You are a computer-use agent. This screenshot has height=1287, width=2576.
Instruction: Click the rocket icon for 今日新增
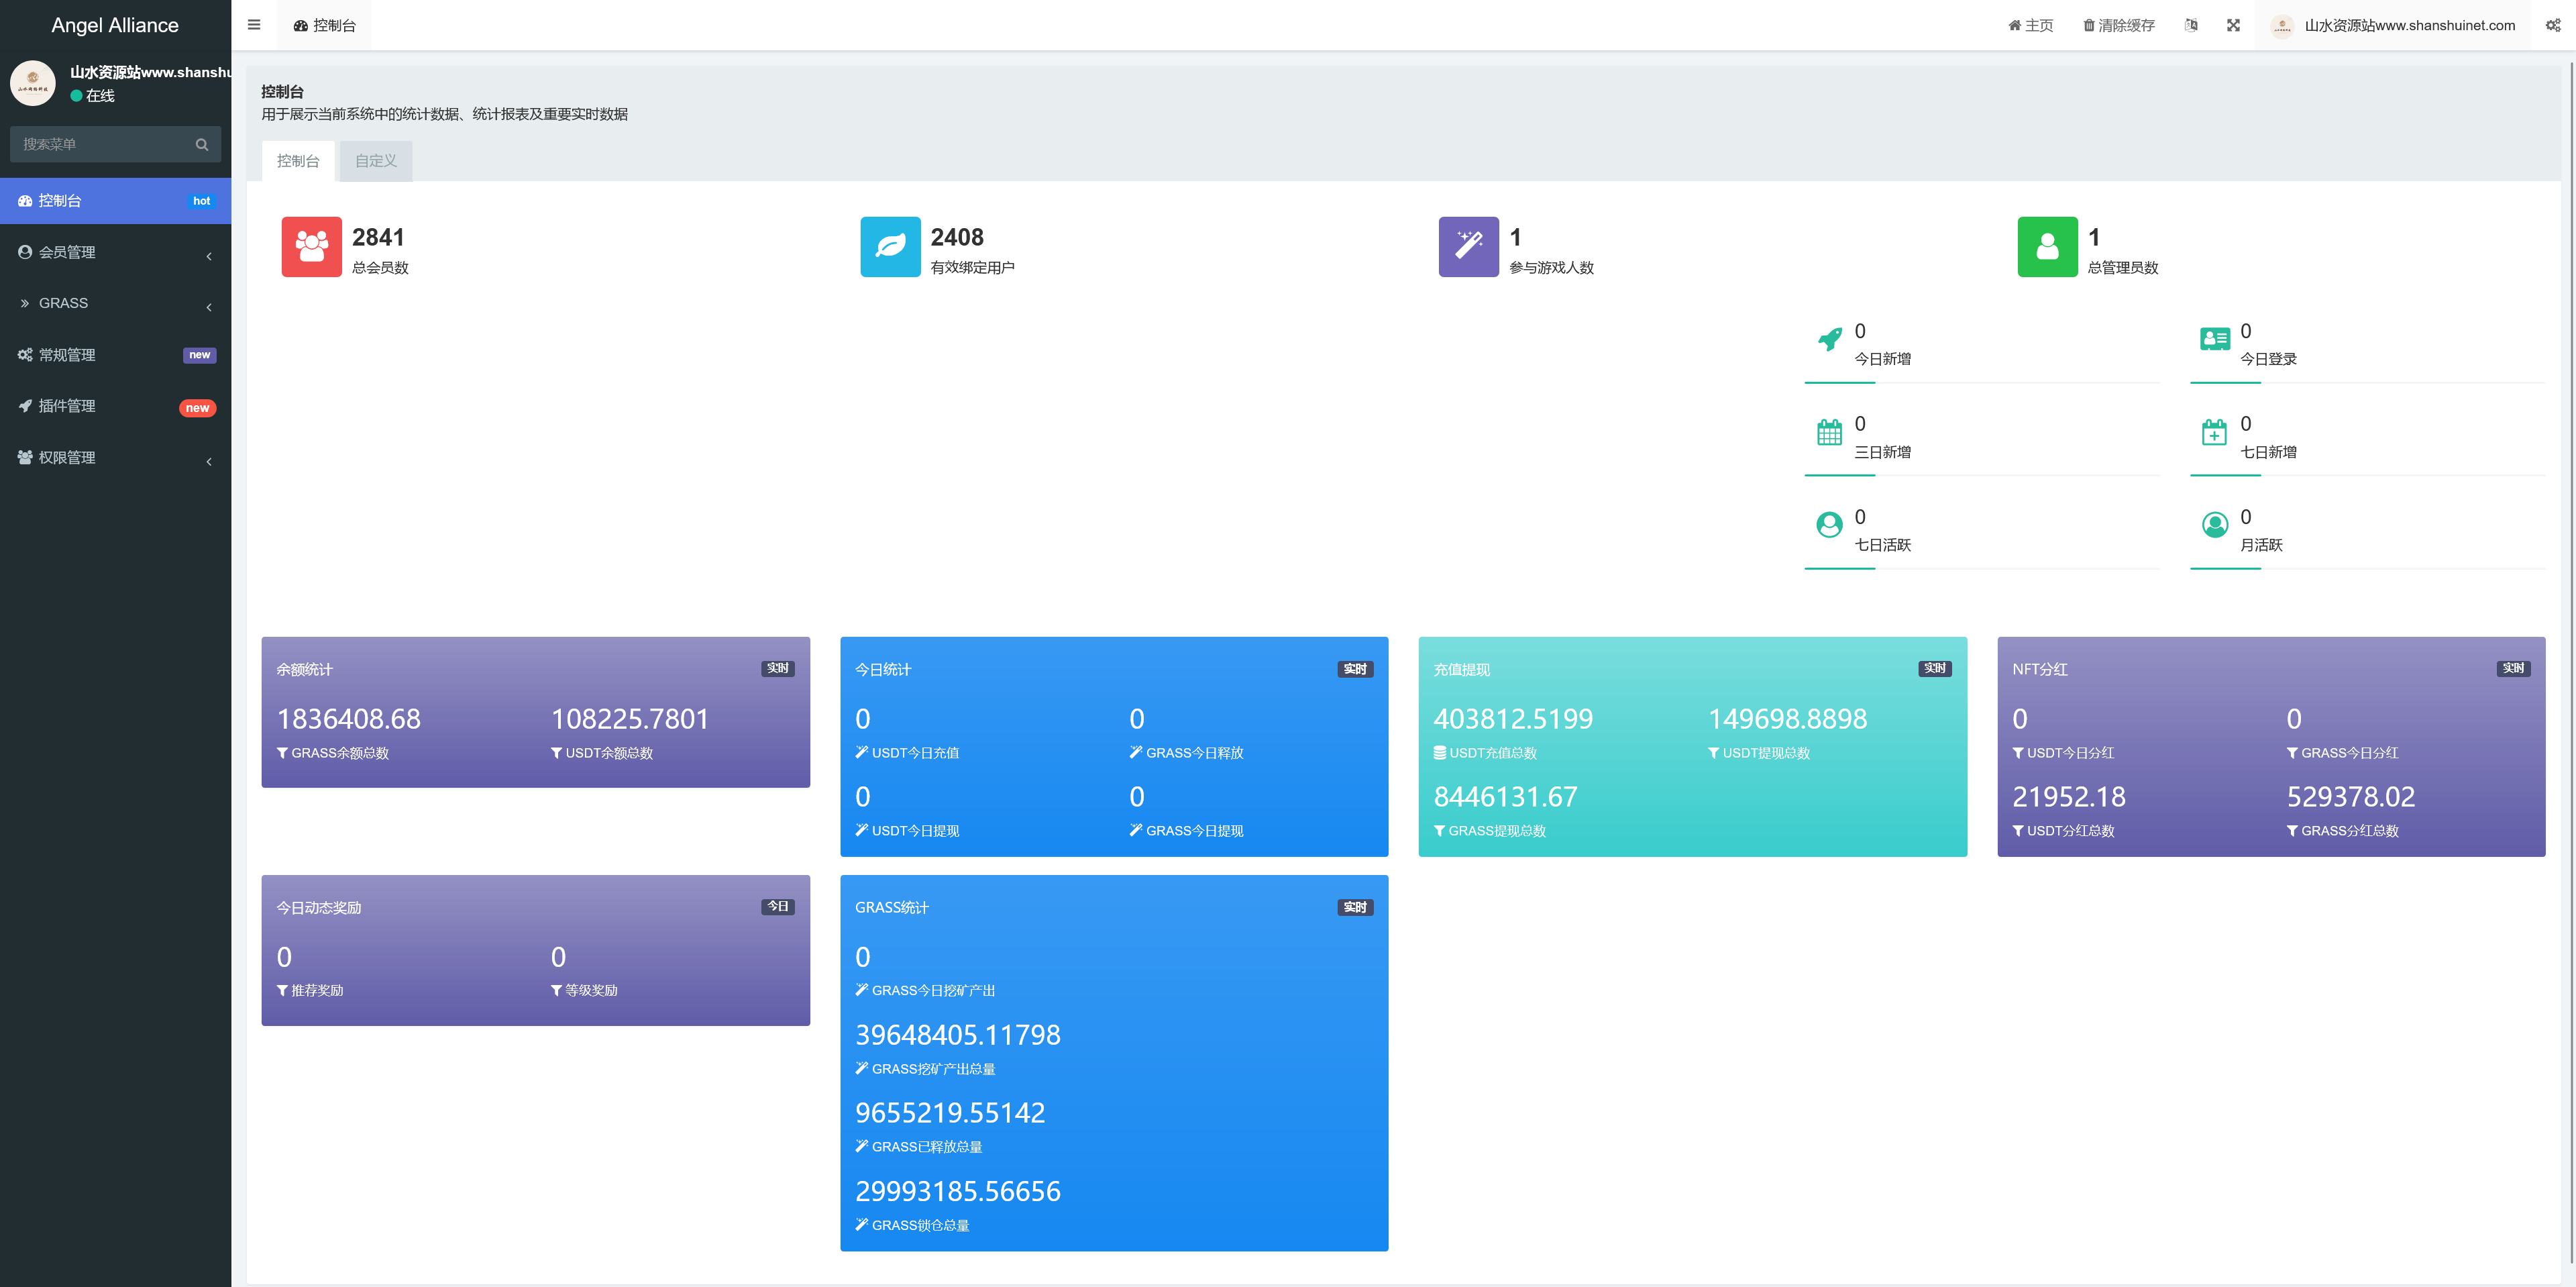click(1829, 340)
